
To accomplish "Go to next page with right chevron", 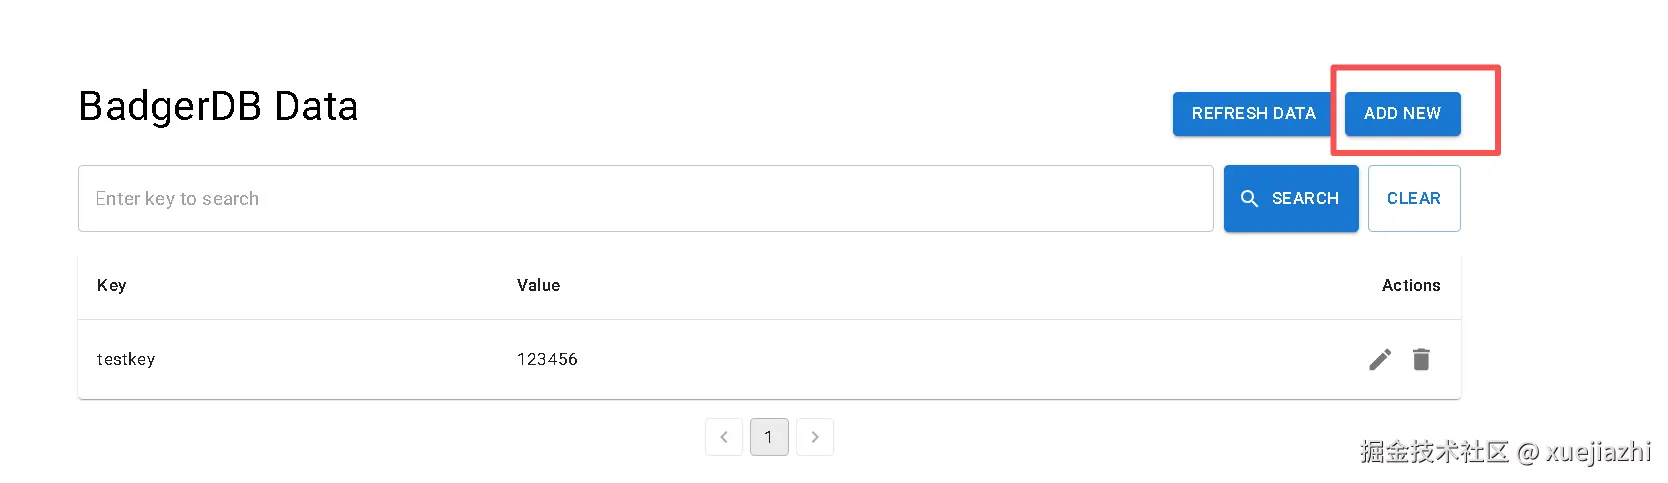I will click(815, 437).
